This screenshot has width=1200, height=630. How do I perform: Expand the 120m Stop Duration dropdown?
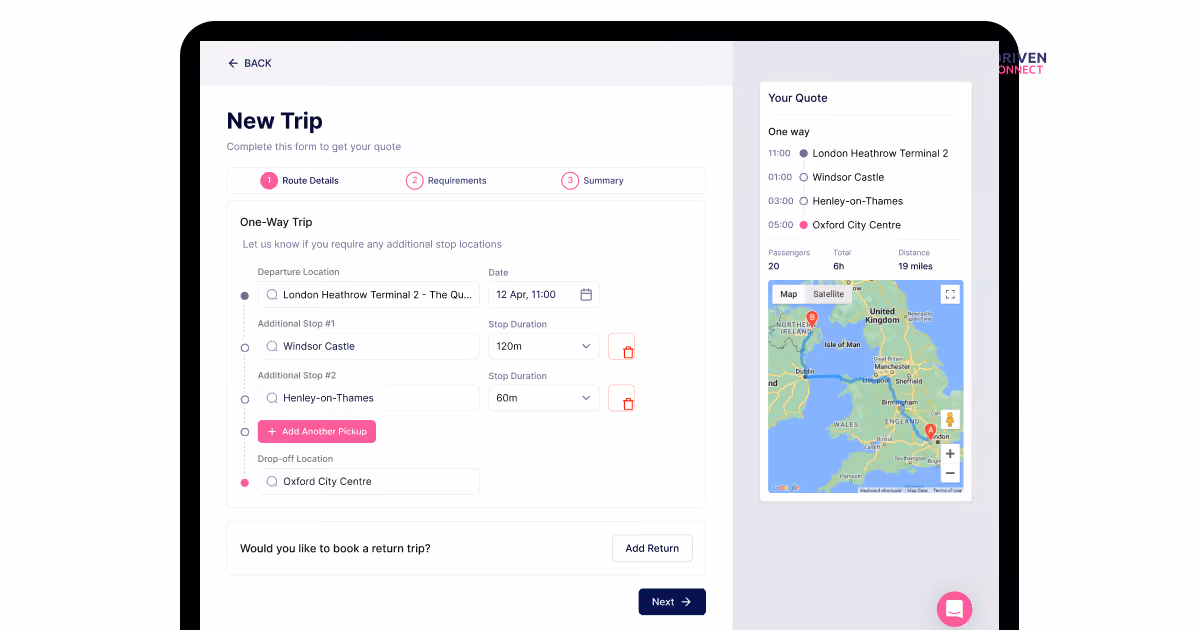[543, 346]
